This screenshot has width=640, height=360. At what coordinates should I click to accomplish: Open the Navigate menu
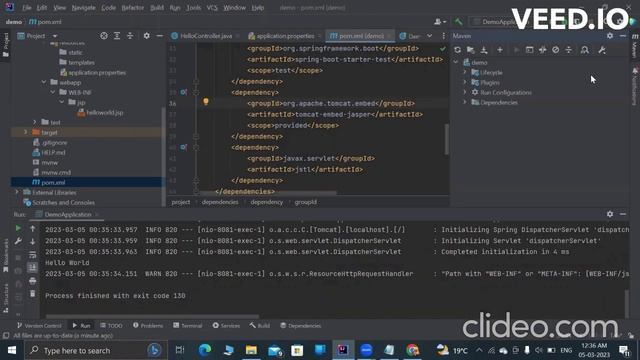click(83, 7)
